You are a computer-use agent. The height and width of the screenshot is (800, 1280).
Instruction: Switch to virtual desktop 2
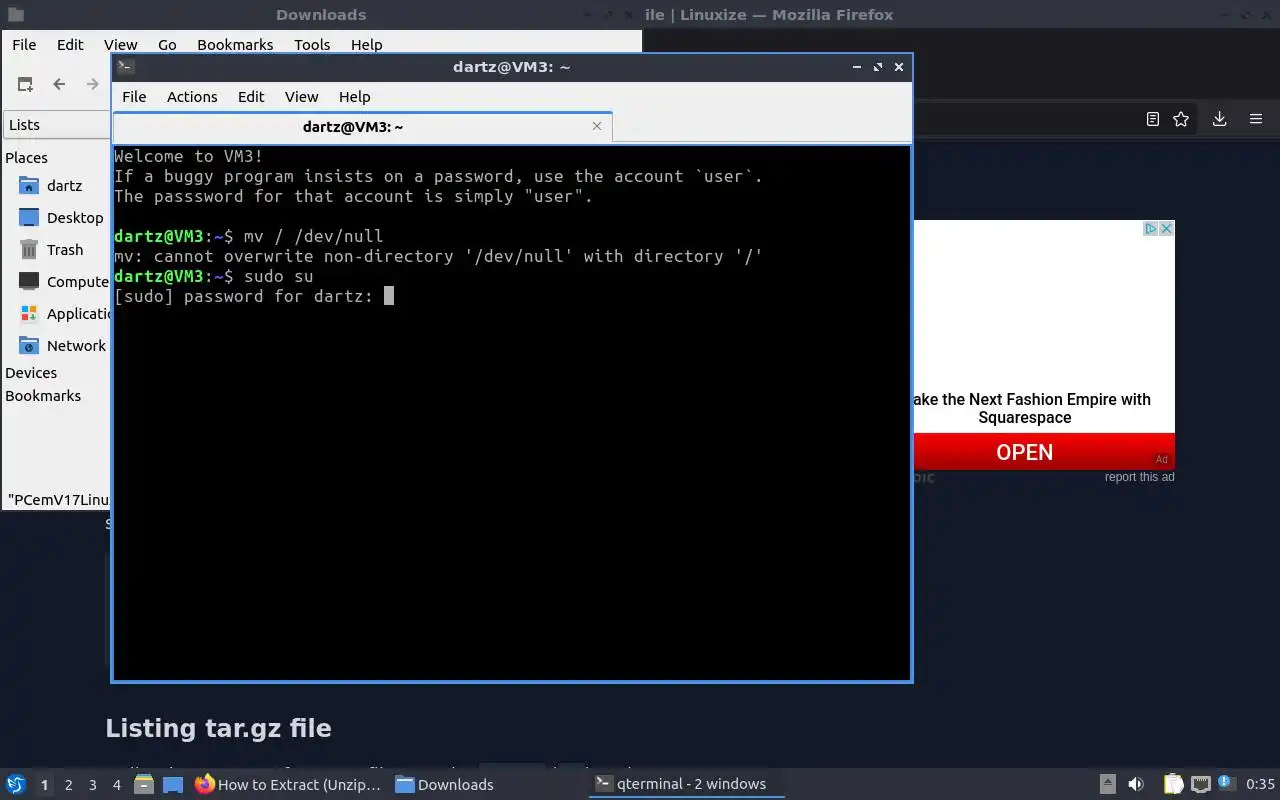68,785
